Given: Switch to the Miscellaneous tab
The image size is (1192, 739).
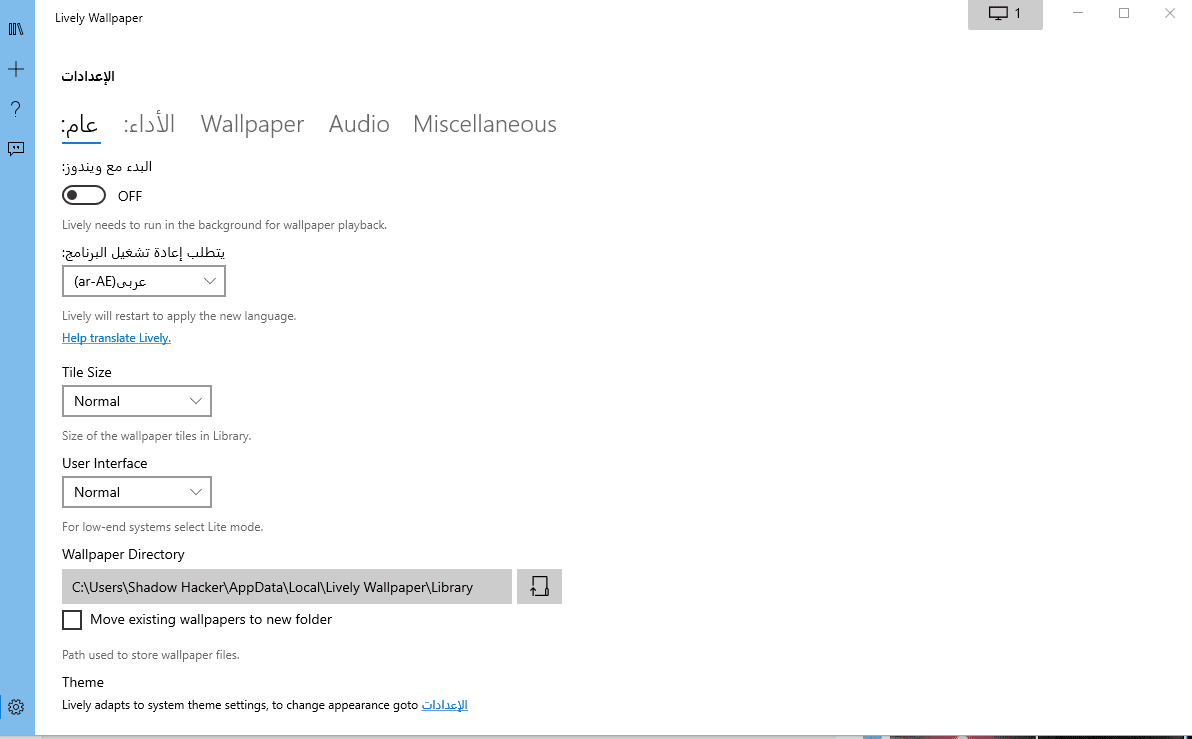Looking at the screenshot, I should [485, 124].
